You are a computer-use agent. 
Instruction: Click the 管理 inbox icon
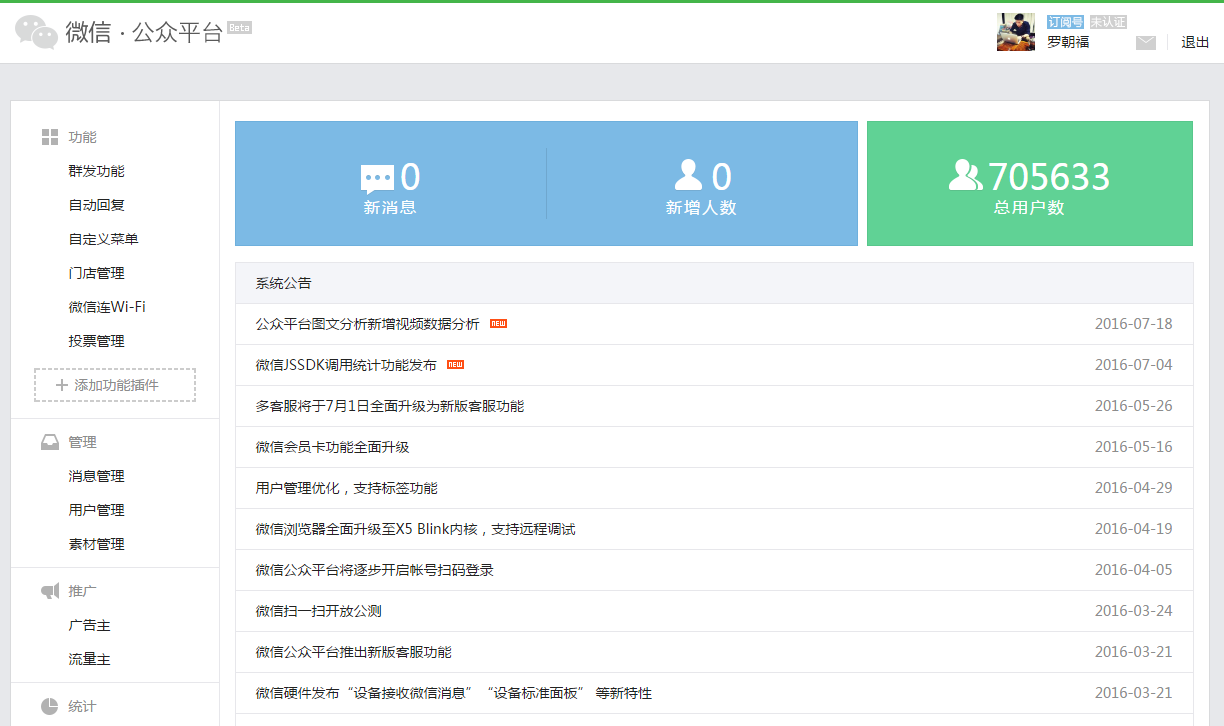pos(50,442)
